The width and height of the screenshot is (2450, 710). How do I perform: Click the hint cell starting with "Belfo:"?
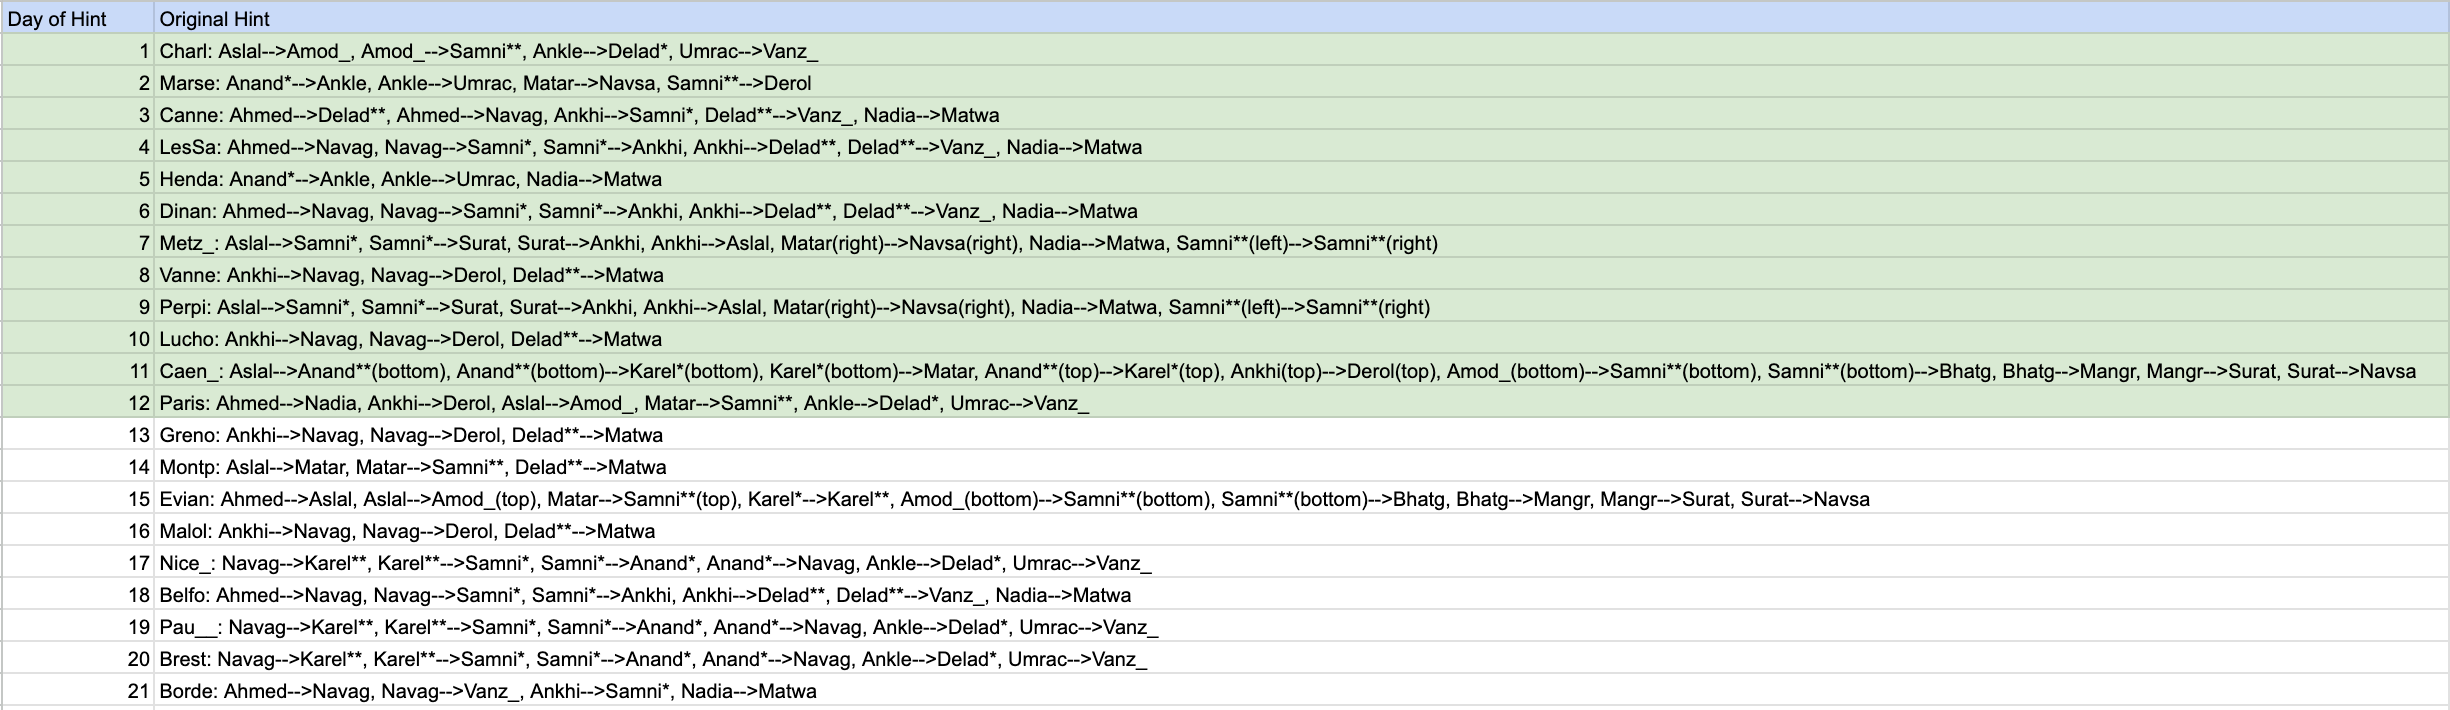(x=1302, y=594)
